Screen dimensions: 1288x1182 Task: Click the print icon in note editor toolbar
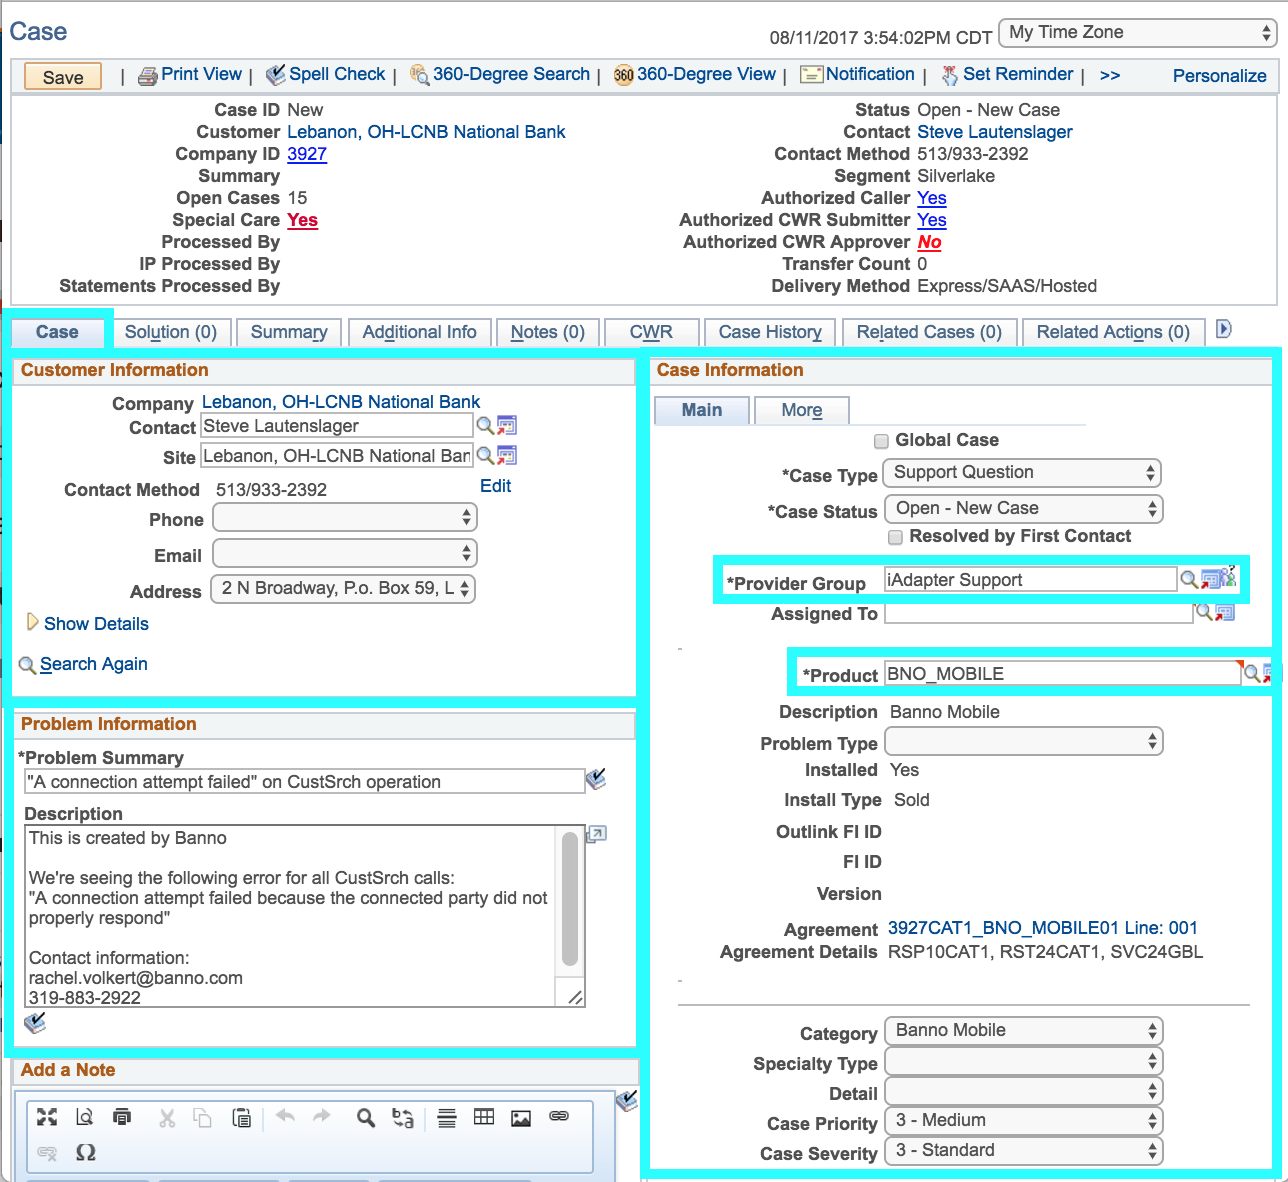[122, 1117]
